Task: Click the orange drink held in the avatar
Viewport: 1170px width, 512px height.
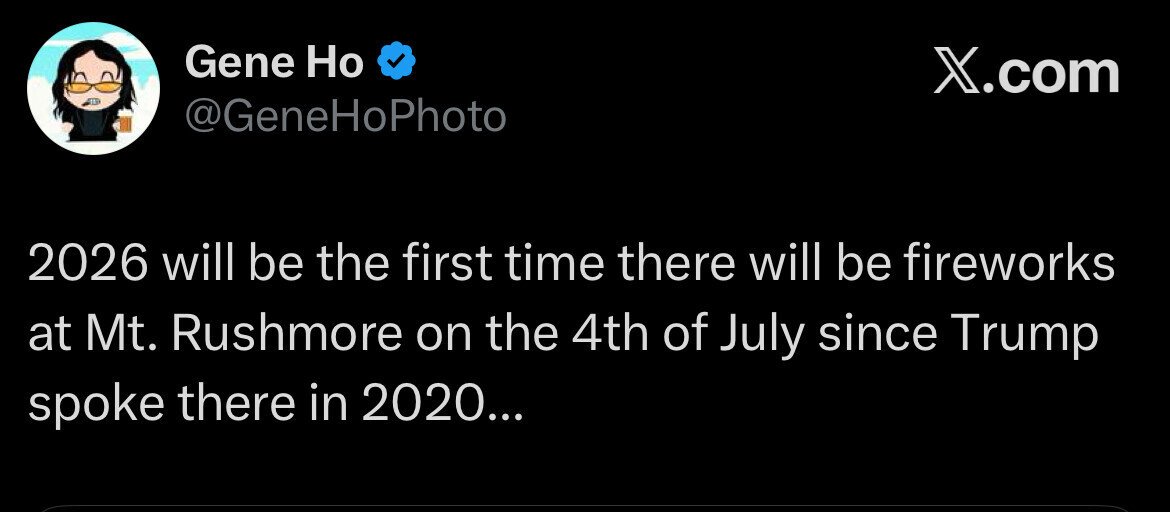Action: pos(125,123)
